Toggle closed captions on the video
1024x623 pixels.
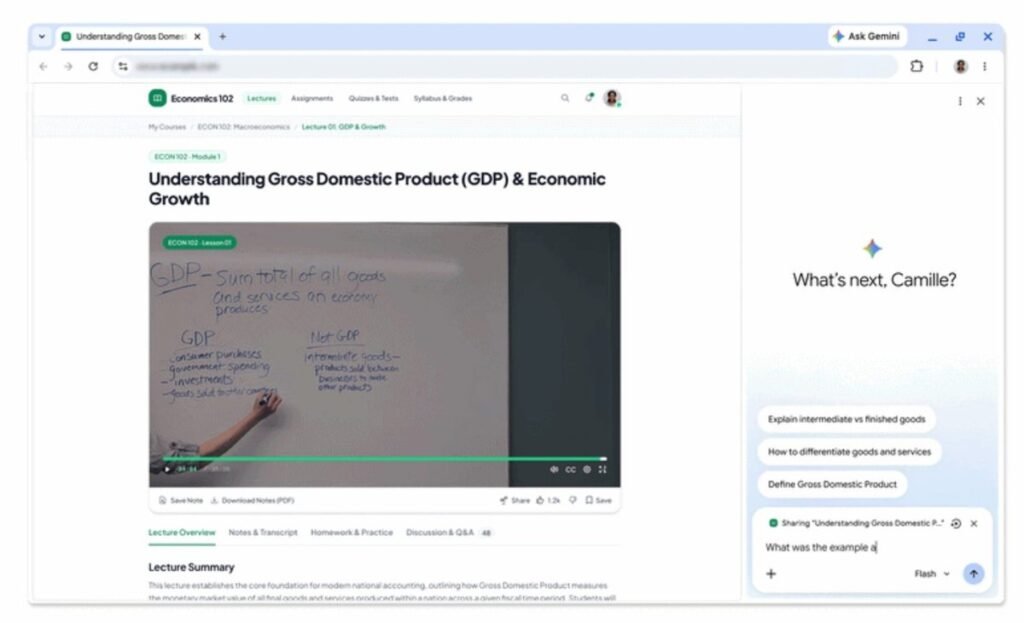(570, 470)
